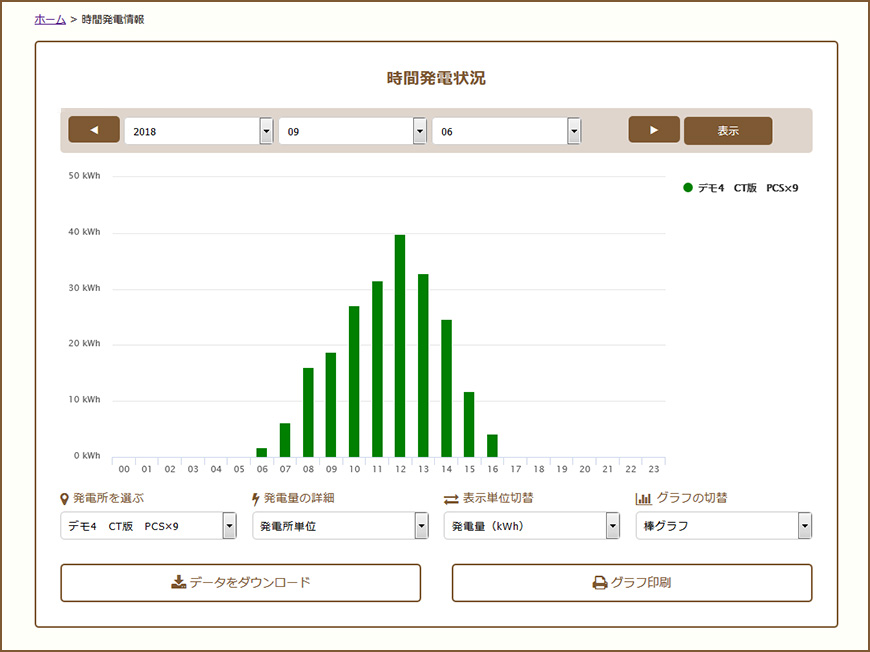Click the previous day arrow button
The height and width of the screenshot is (652, 870).
pyautogui.click(x=93, y=130)
